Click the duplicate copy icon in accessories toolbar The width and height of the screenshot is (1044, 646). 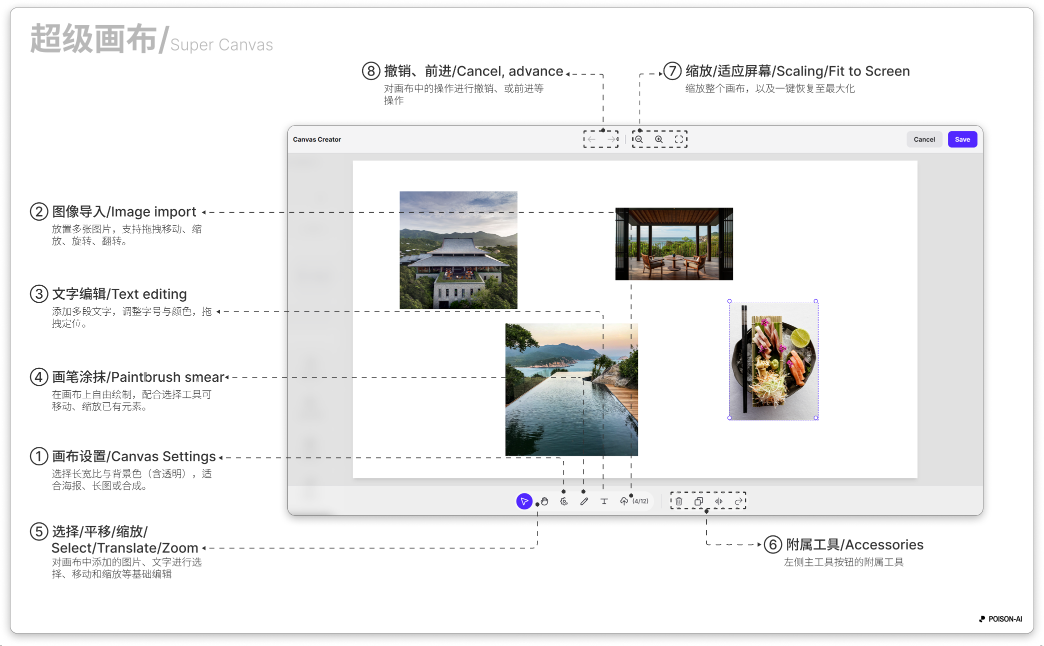point(697,501)
